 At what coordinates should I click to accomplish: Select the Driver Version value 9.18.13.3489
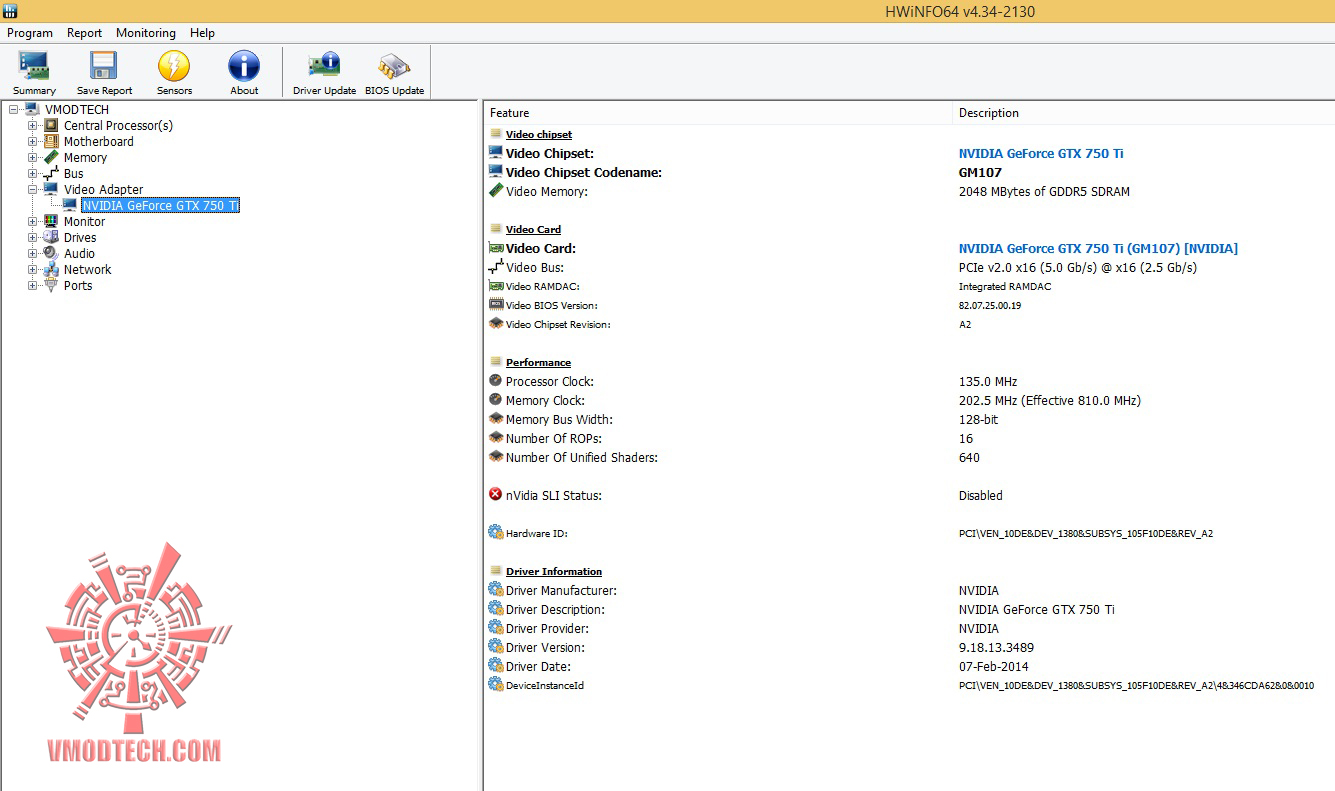[x=996, y=647]
